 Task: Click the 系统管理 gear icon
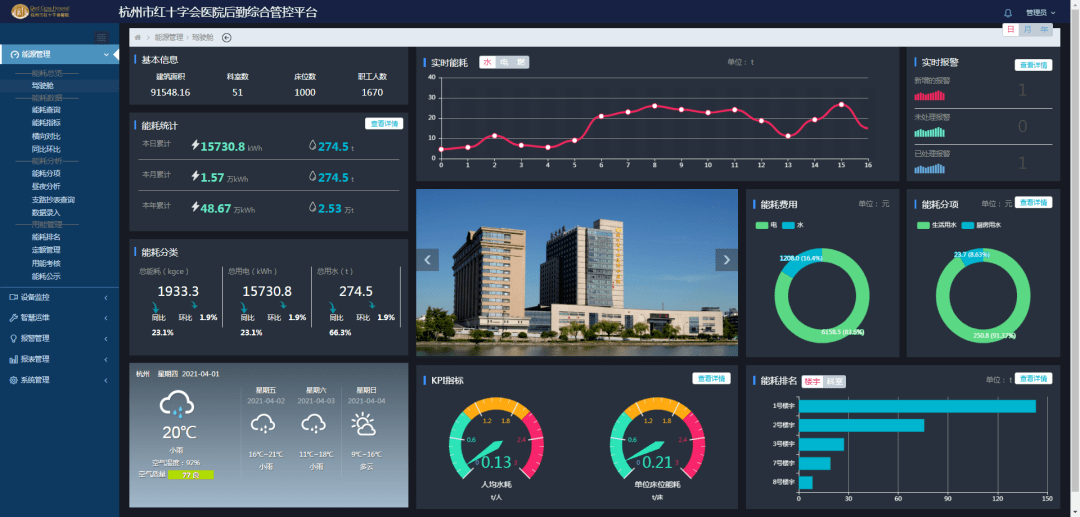click(14, 380)
